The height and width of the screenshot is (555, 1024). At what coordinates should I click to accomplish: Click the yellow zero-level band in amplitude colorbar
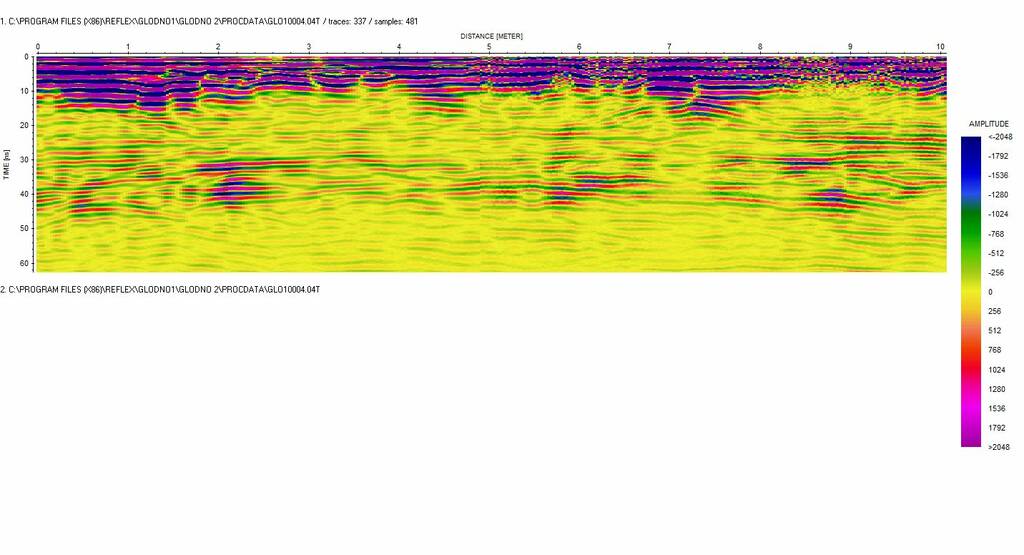970,292
